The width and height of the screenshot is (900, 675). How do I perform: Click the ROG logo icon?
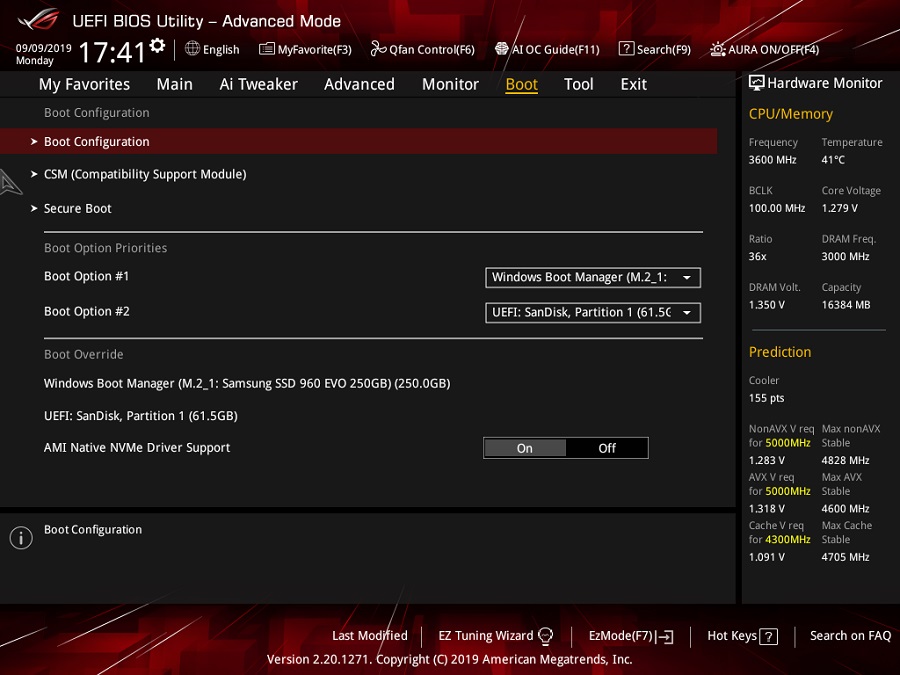tap(39, 19)
